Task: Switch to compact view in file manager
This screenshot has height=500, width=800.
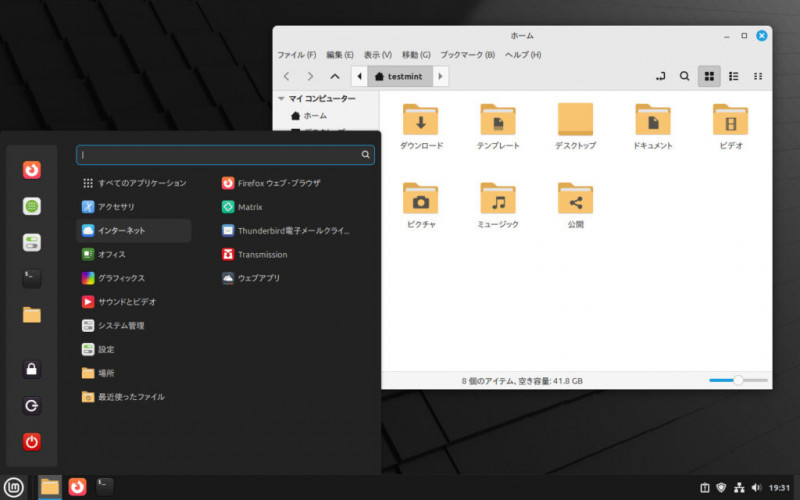Action: (758, 76)
